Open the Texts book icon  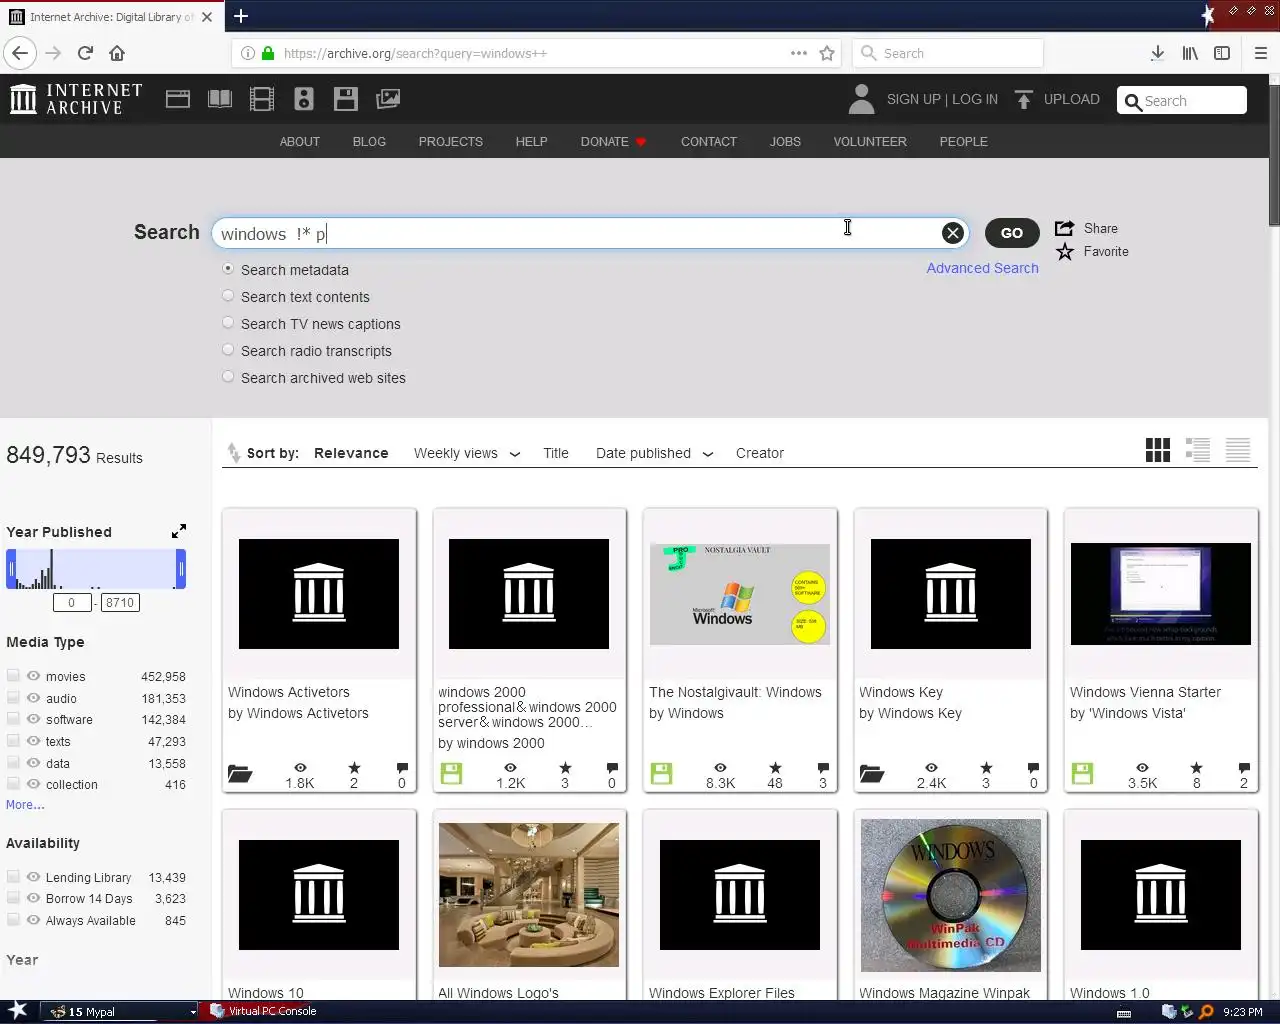220,99
